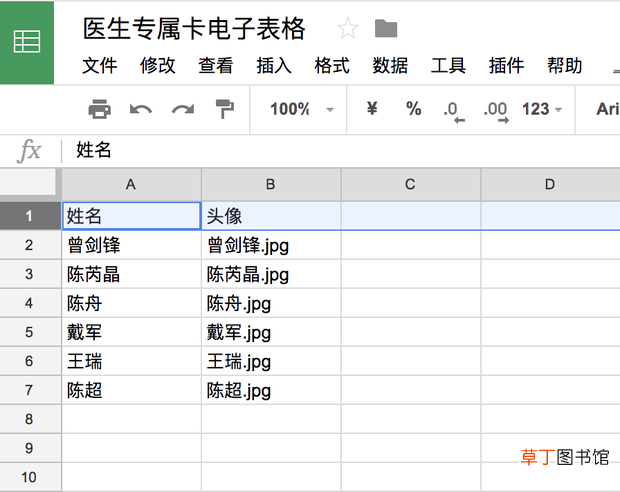Image resolution: width=620 pixels, height=492 pixels.
Task: Select row 8 header
Action: [x=30, y=419]
